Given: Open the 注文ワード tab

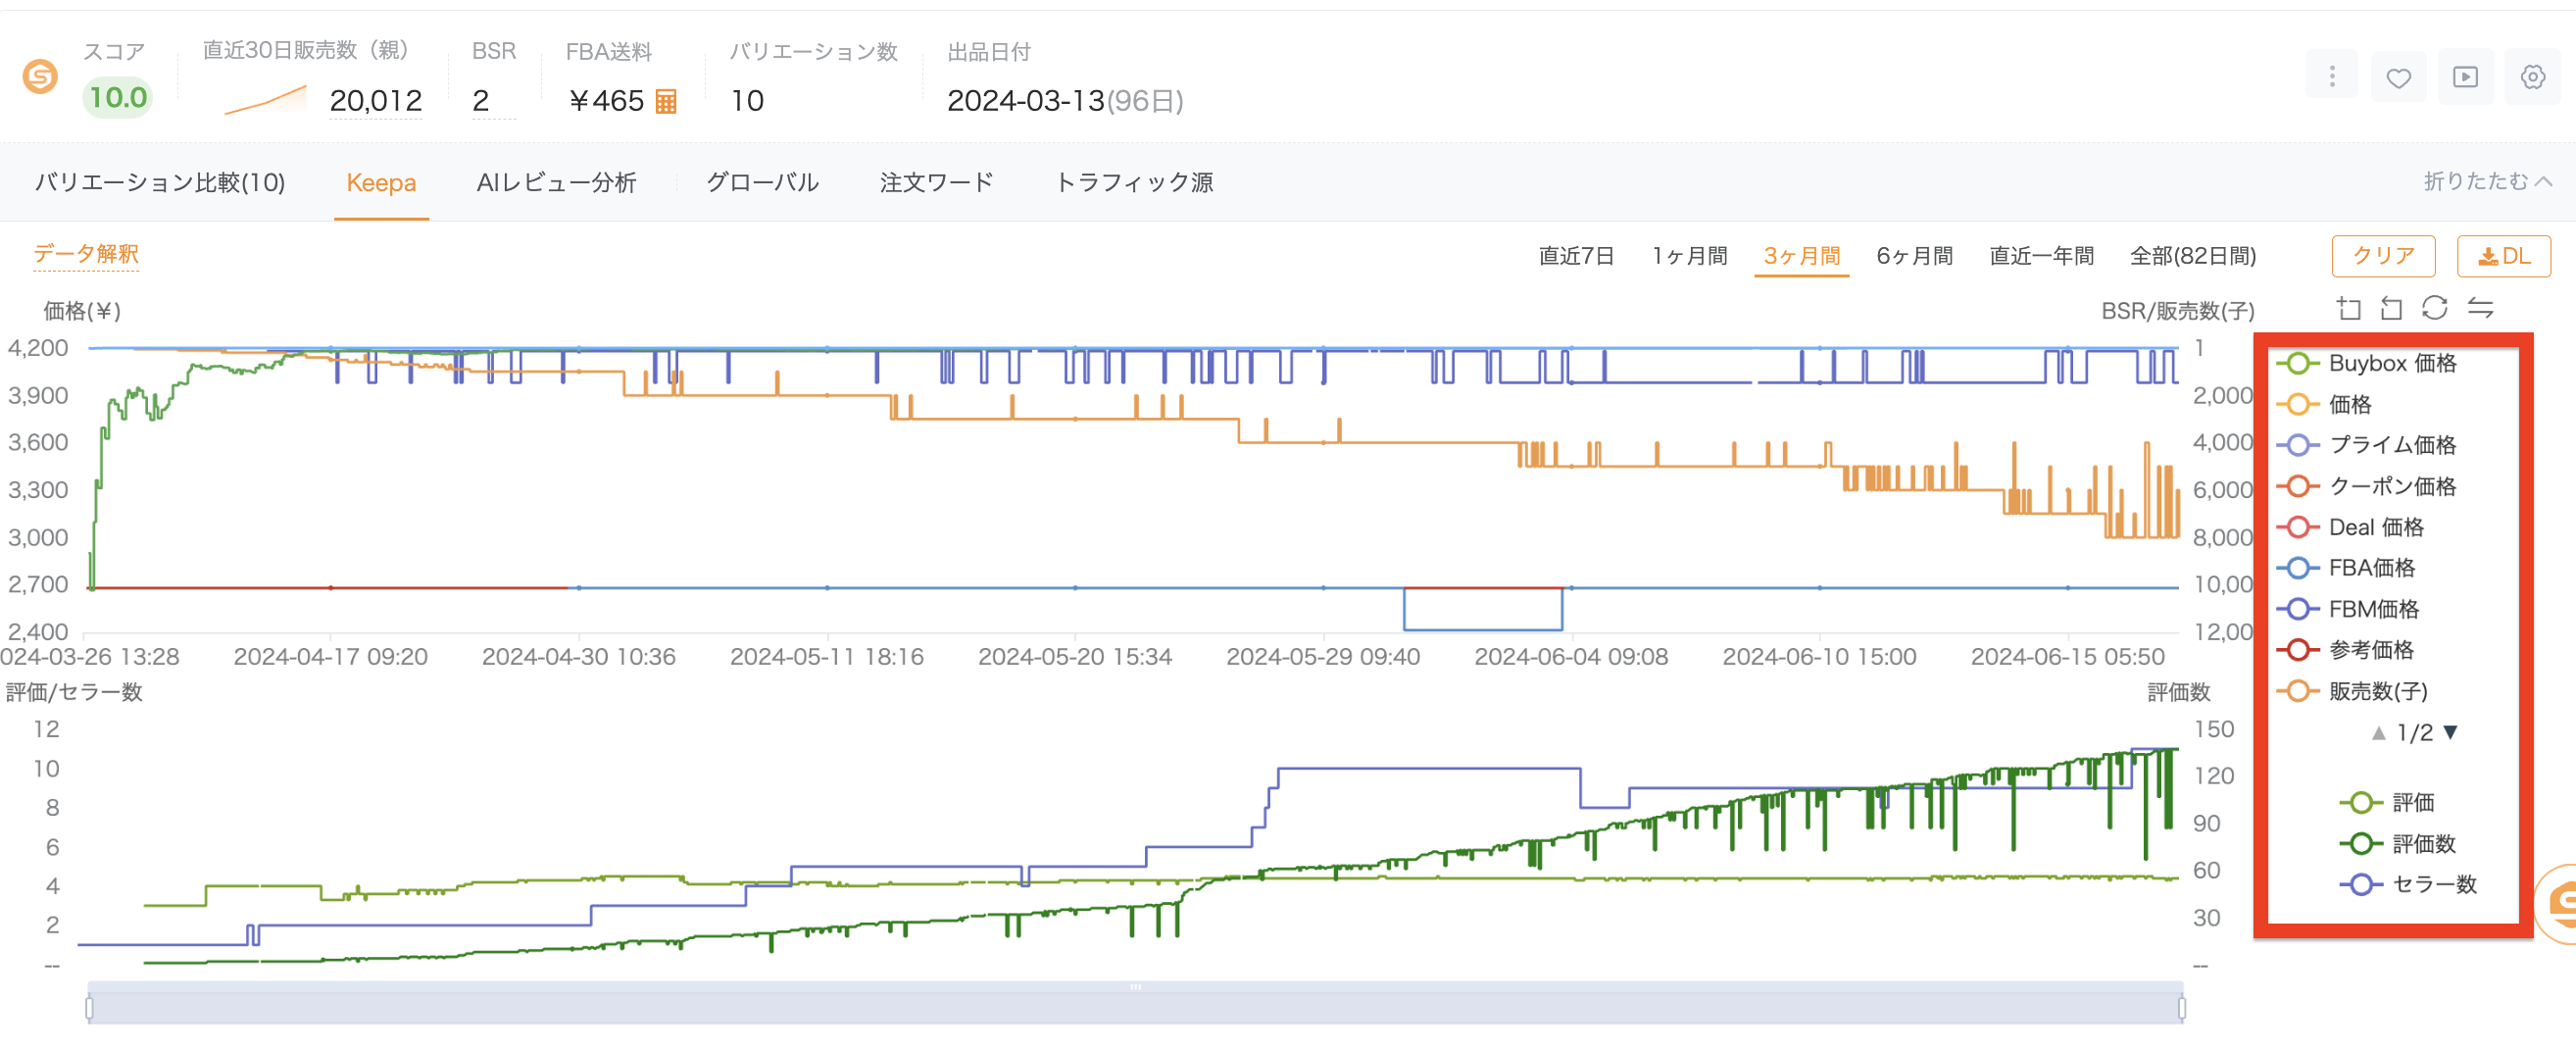Looking at the screenshot, I should (x=937, y=182).
